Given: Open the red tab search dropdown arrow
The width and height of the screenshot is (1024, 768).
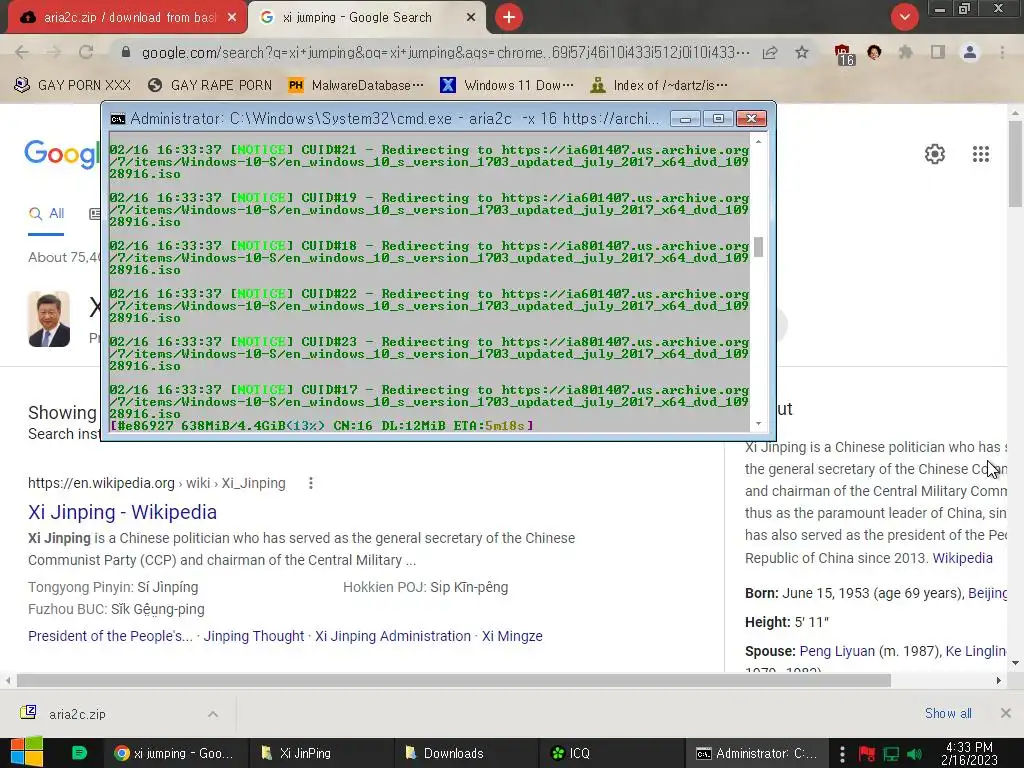Looking at the screenshot, I should point(904,17).
